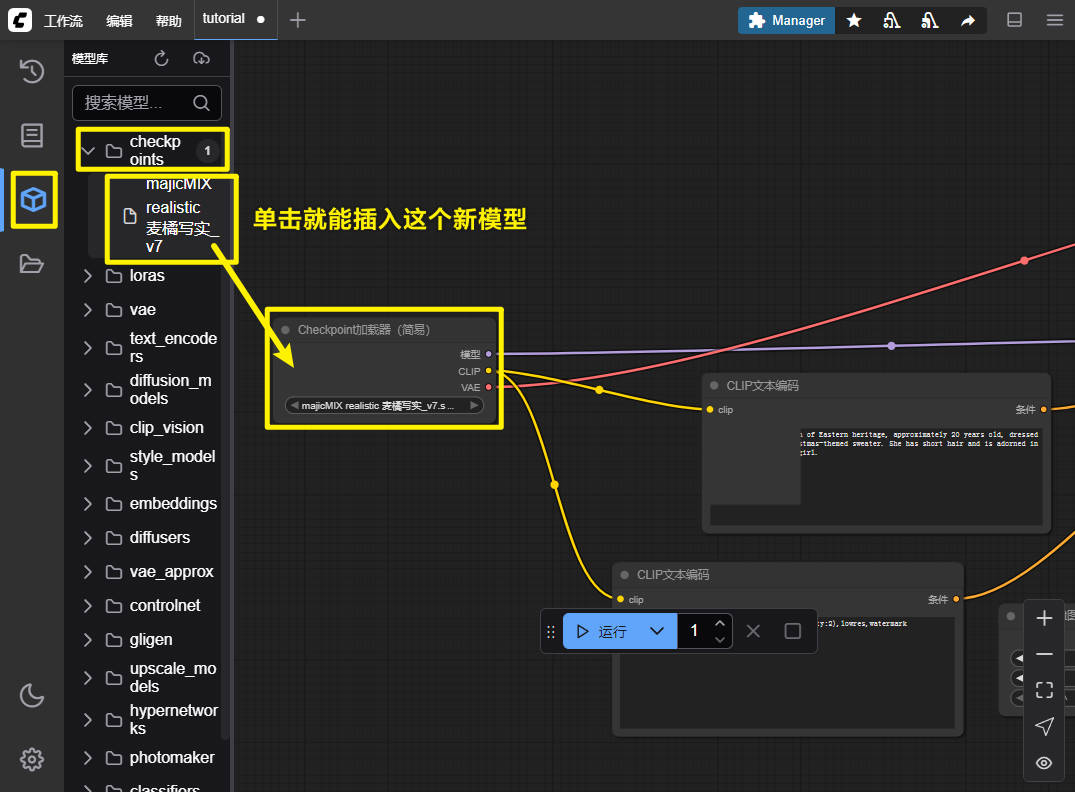Click the share arrow icon in top bar
This screenshot has width=1075, height=792.
click(x=967, y=21)
